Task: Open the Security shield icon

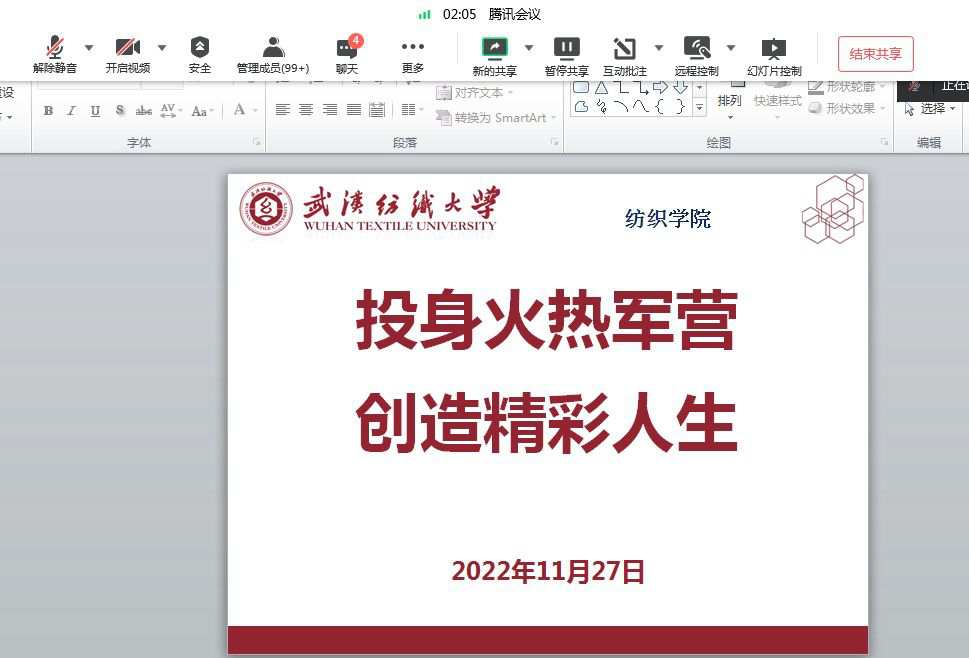Action: (200, 55)
